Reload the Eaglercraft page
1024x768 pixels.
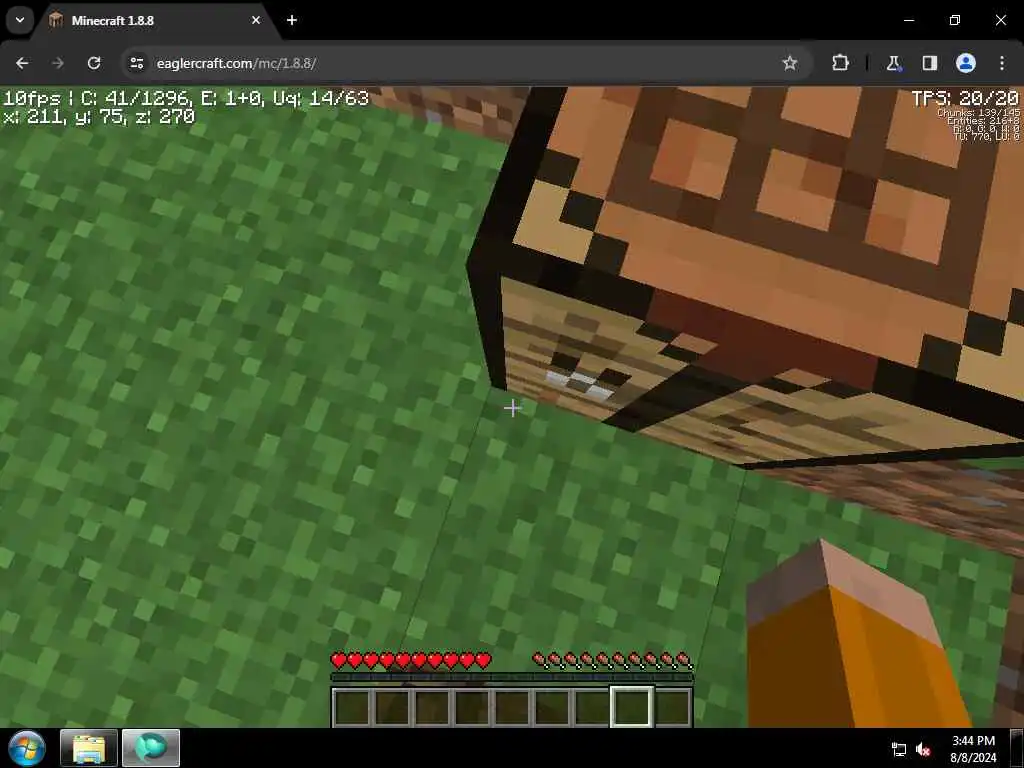pyautogui.click(x=94, y=63)
